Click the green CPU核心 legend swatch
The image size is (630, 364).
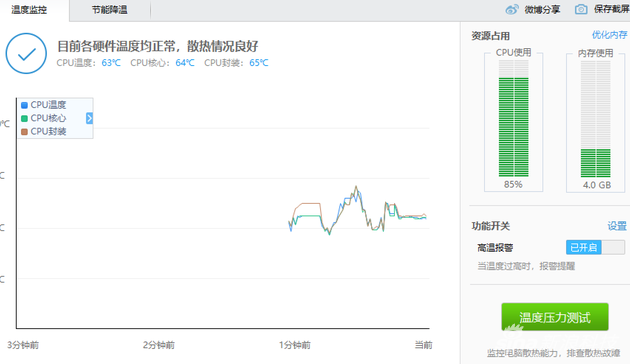pyautogui.click(x=24, y=119)
